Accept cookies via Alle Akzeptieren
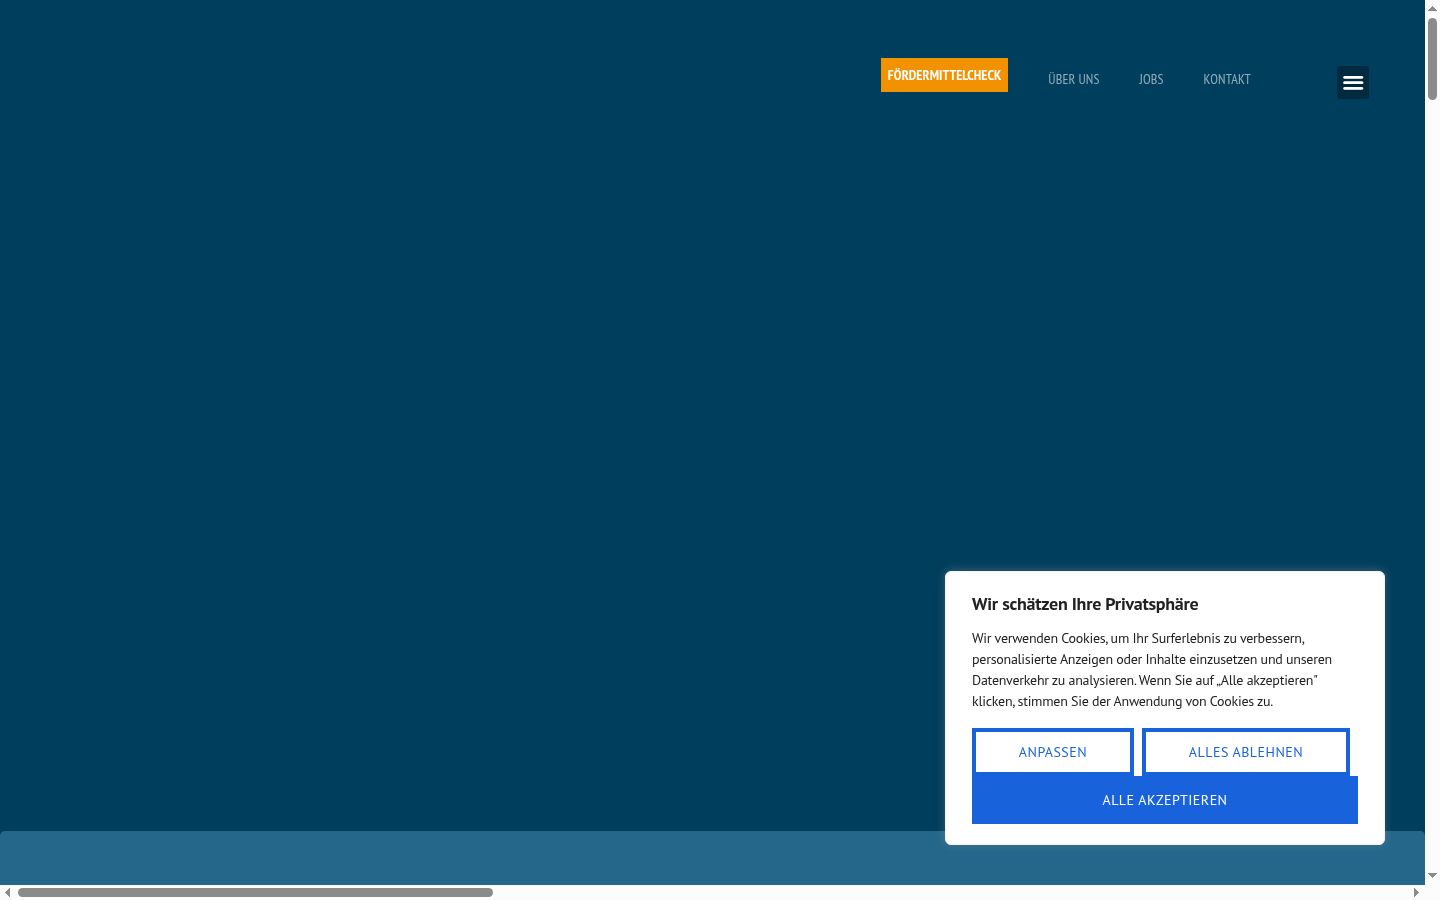This screenshot has width=1440, height=900. pos(1165,800)
